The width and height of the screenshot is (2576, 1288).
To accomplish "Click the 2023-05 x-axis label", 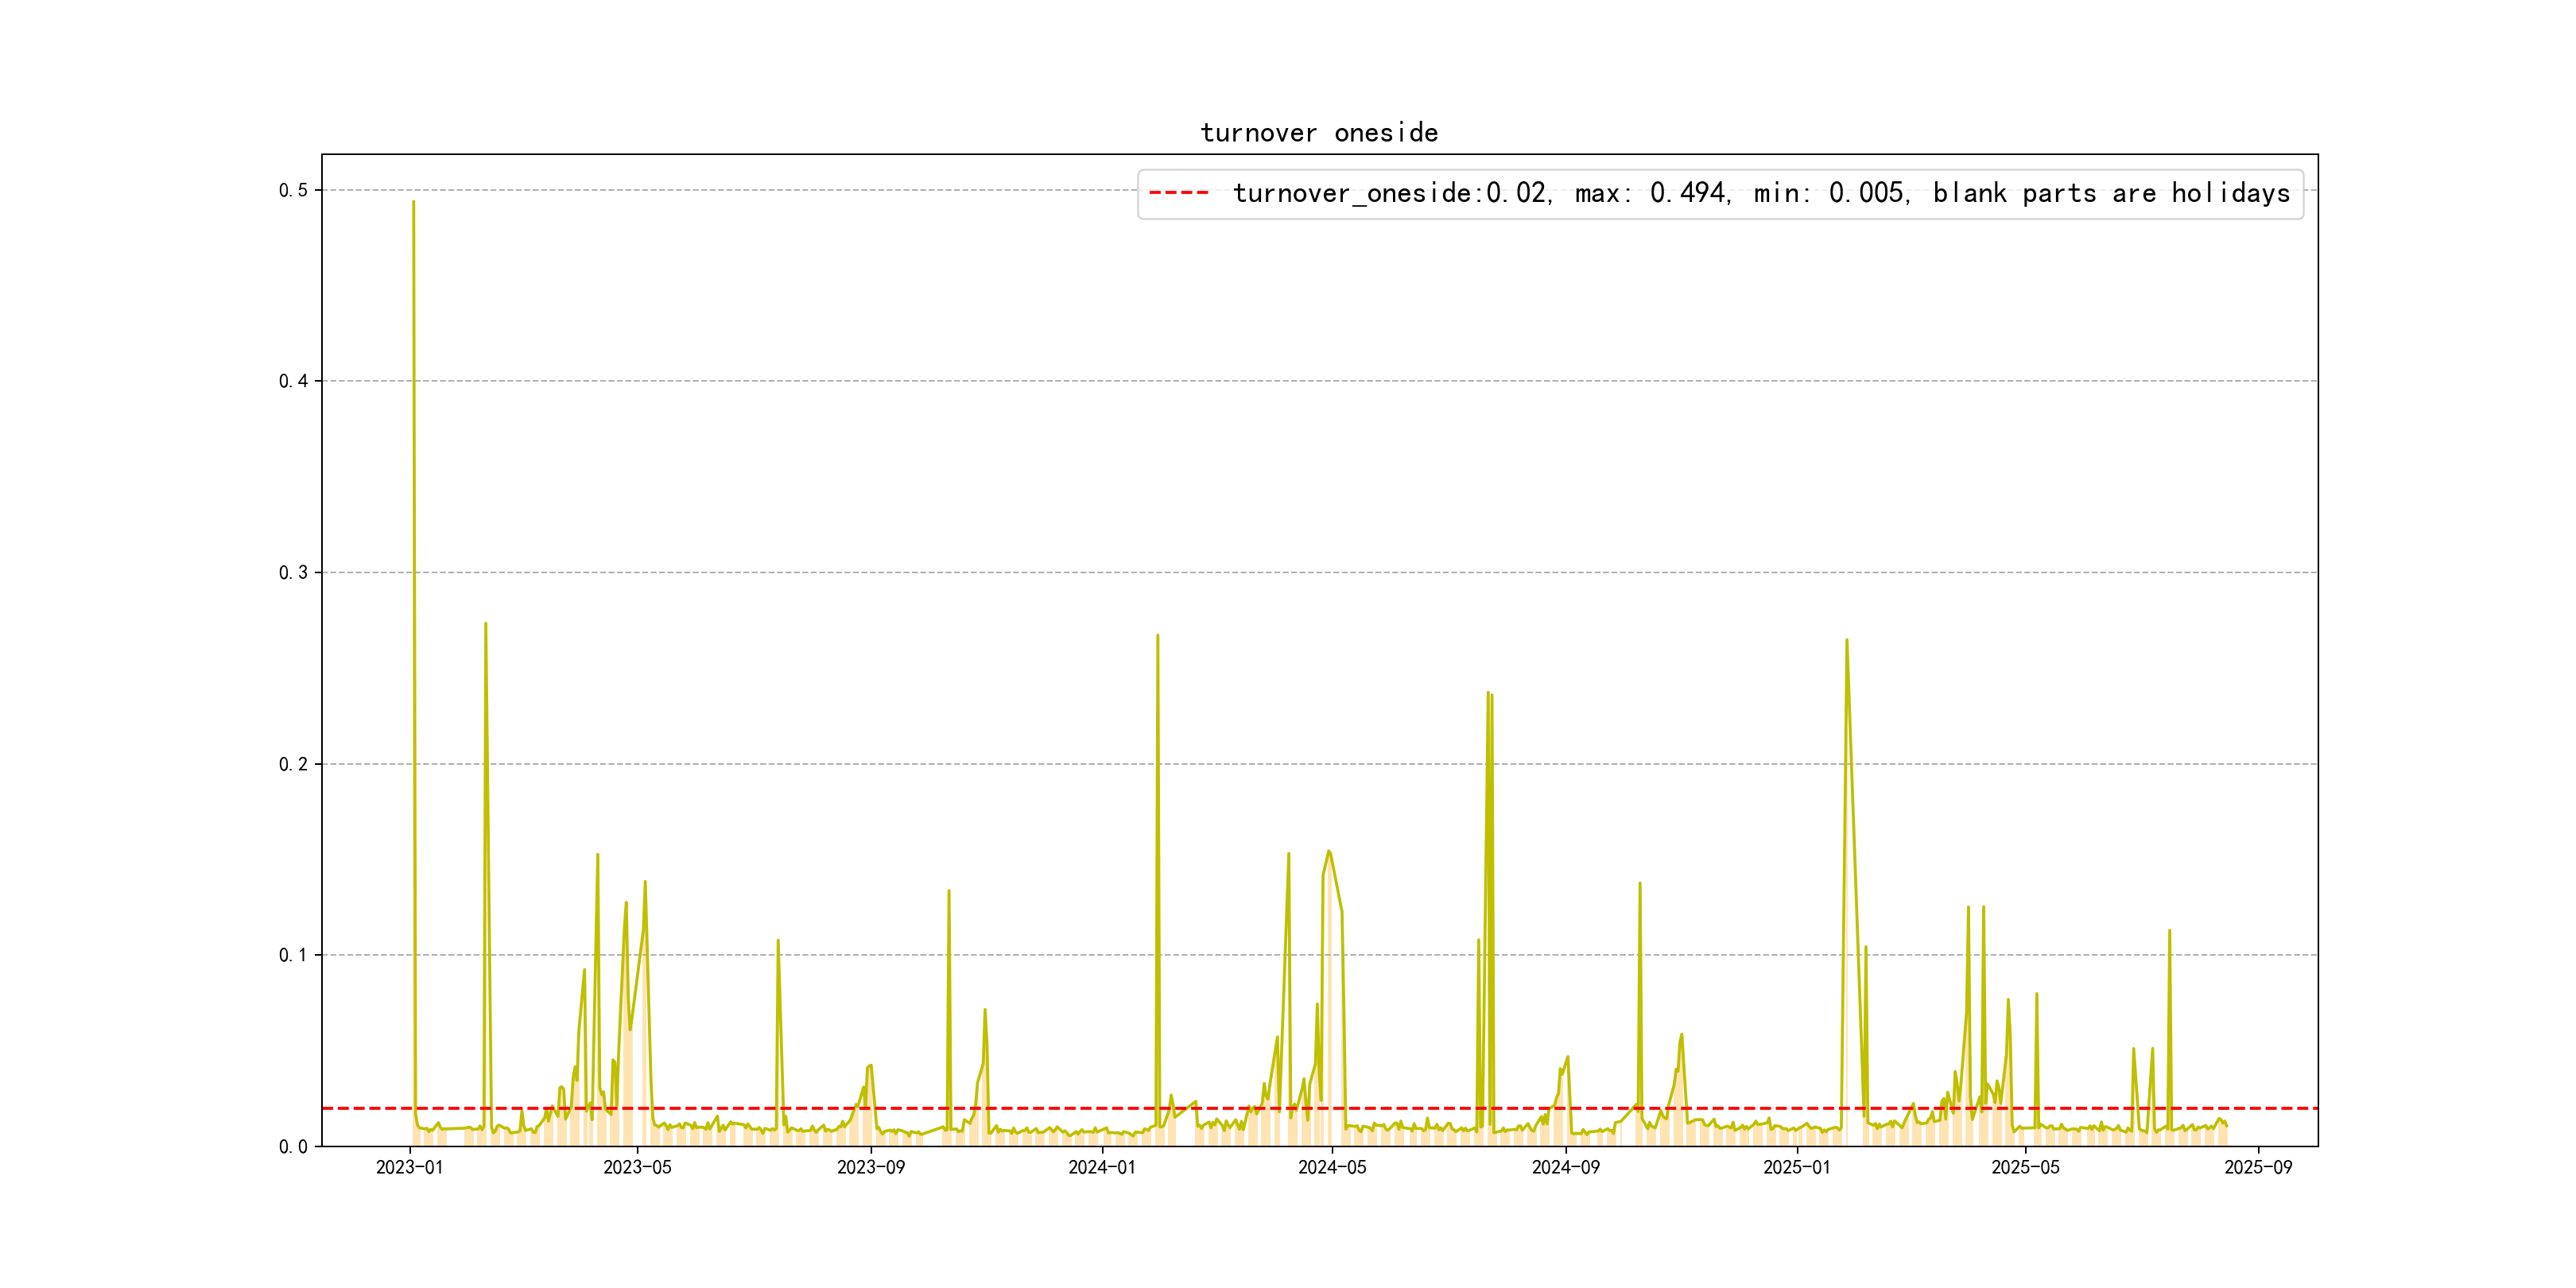I will pyautogui.click(x=637, y=1168).
